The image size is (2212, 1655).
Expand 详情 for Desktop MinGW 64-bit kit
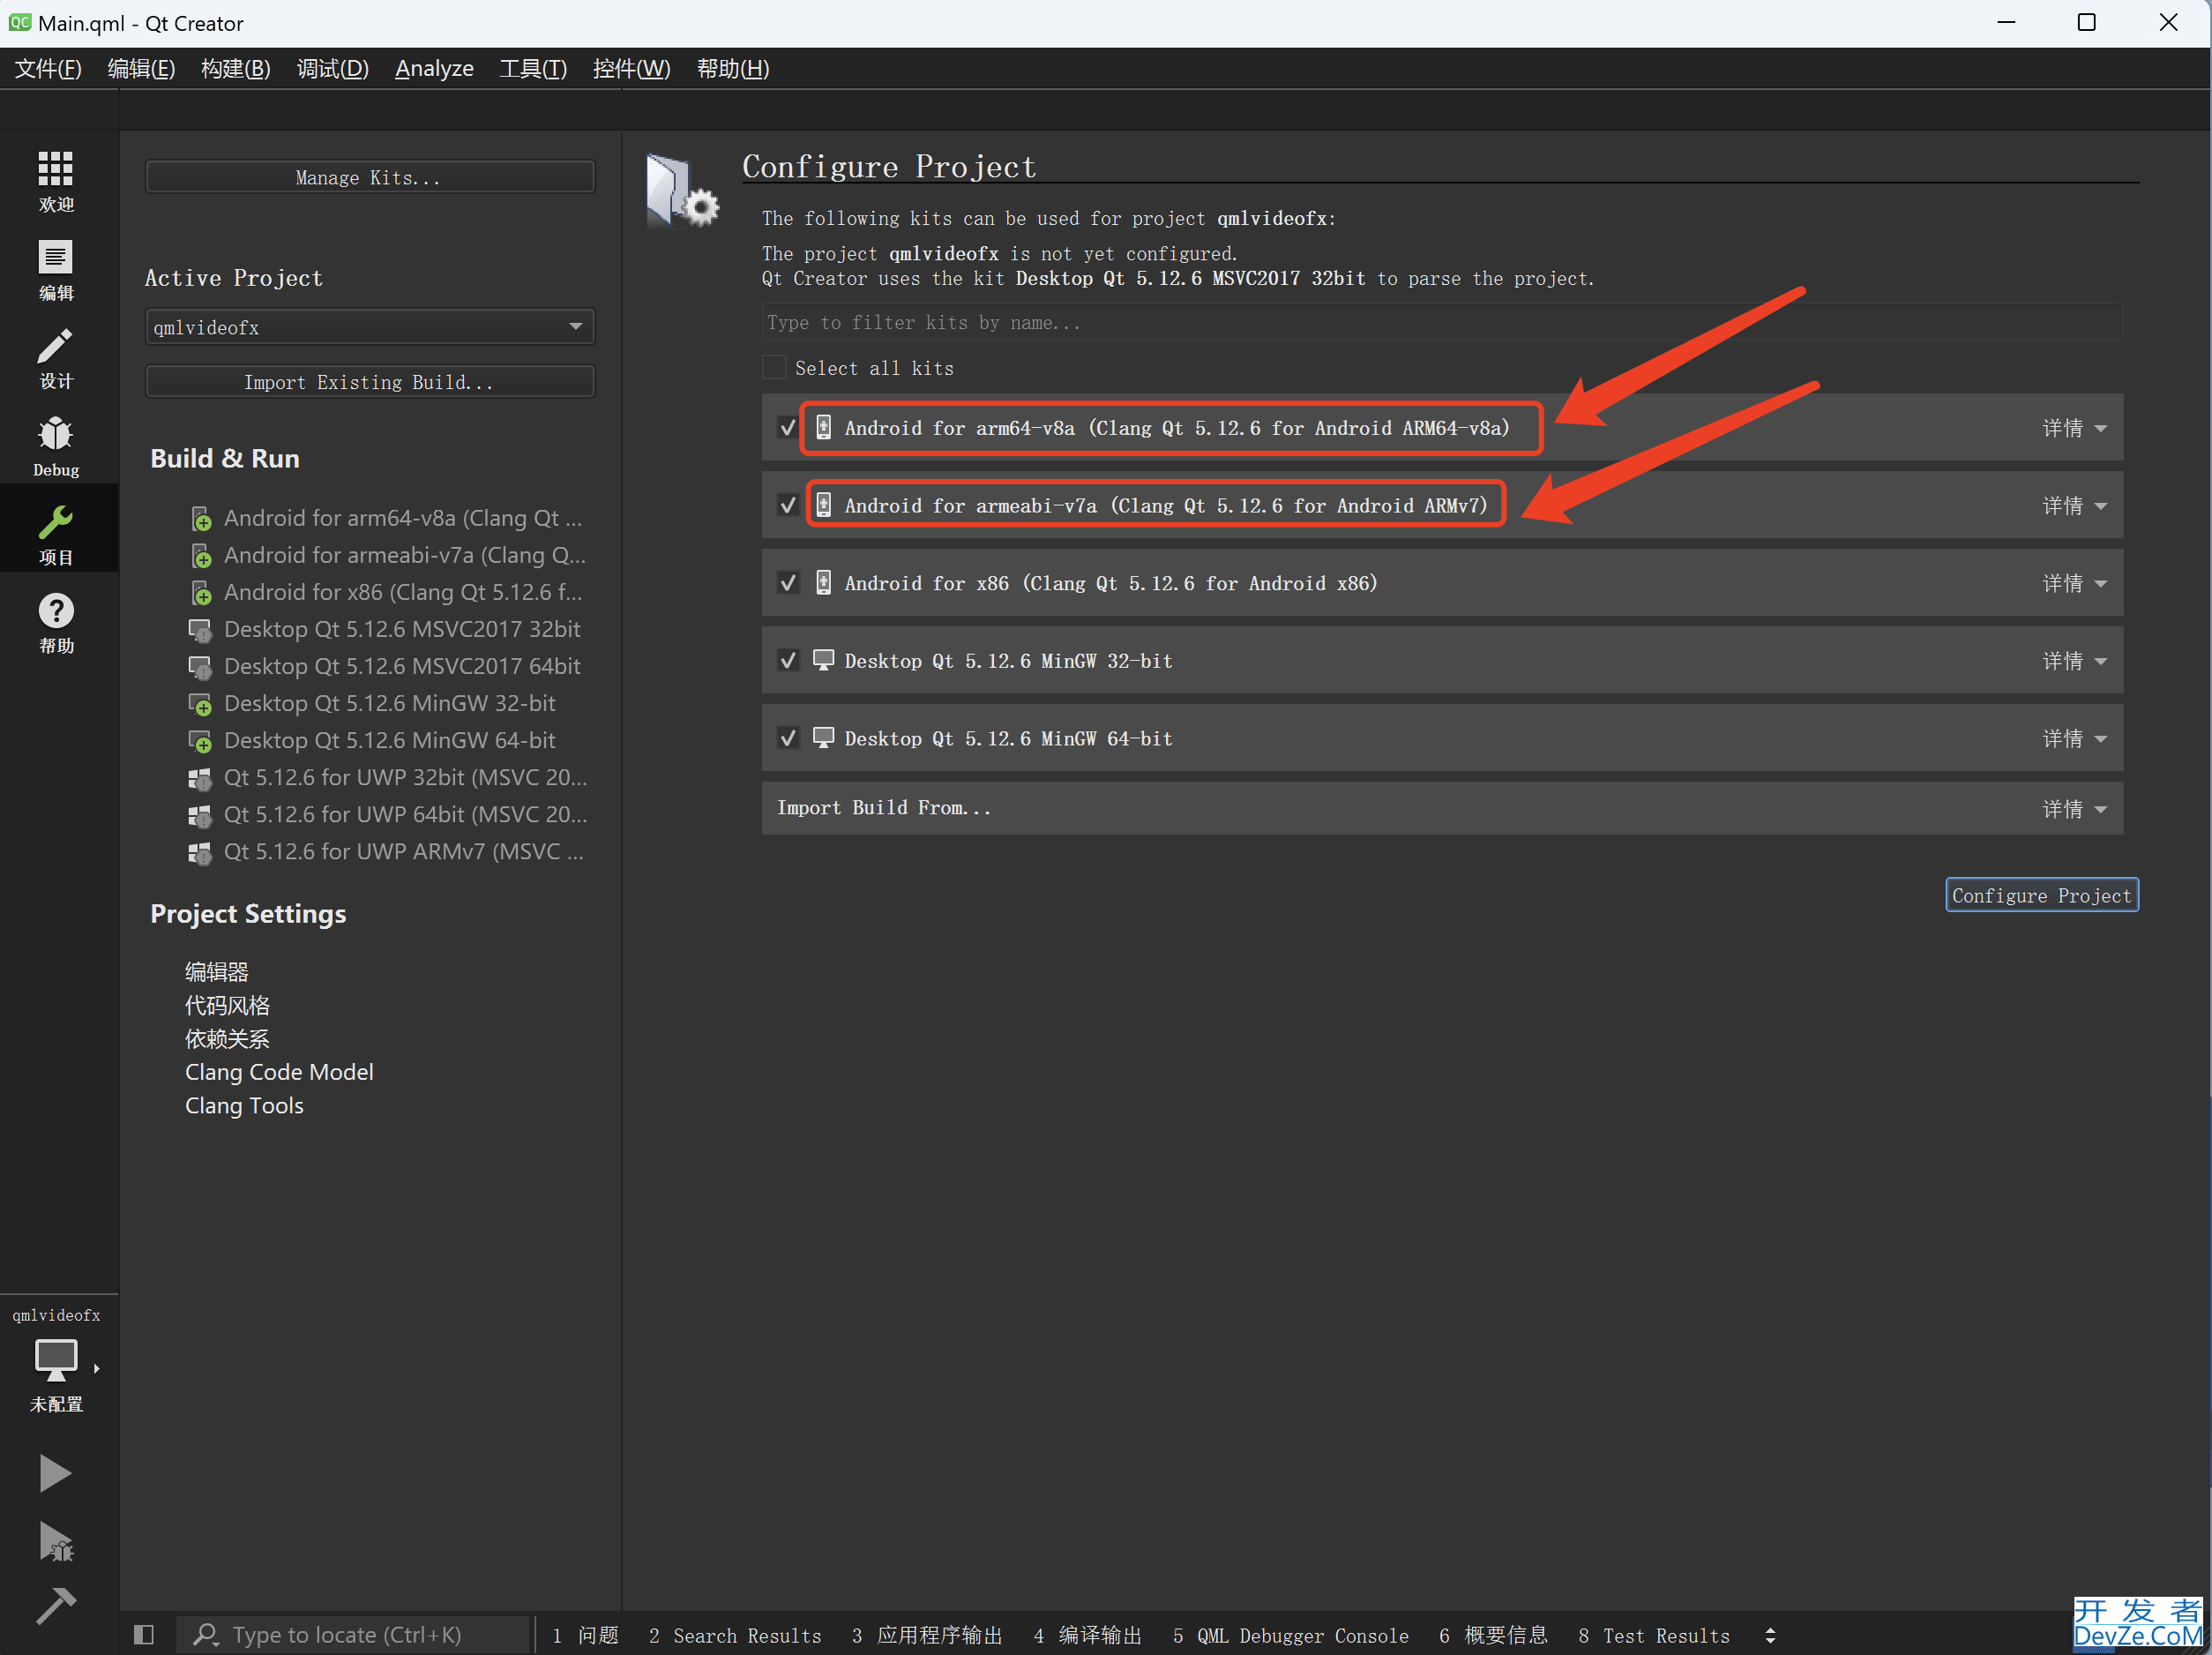[2074, 739]
